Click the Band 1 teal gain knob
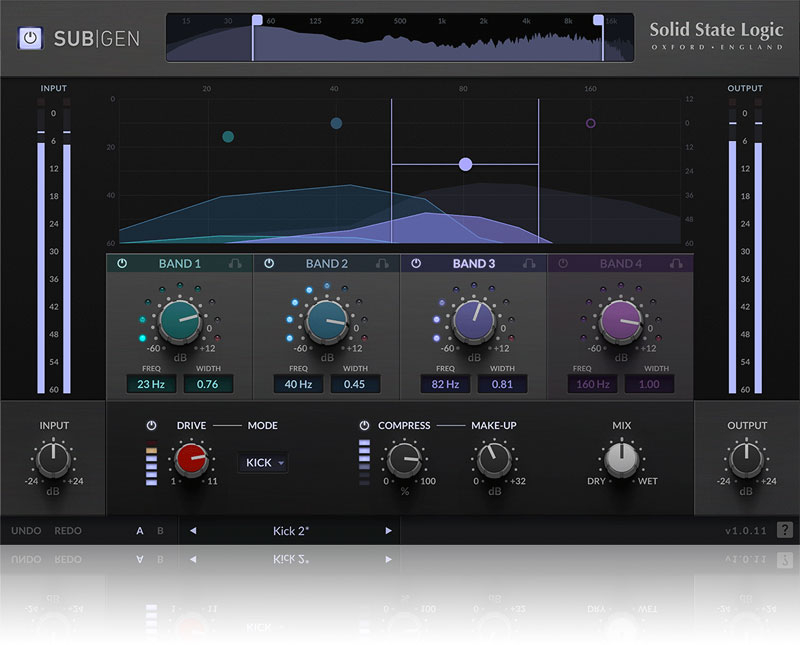 tap(180, 321)
